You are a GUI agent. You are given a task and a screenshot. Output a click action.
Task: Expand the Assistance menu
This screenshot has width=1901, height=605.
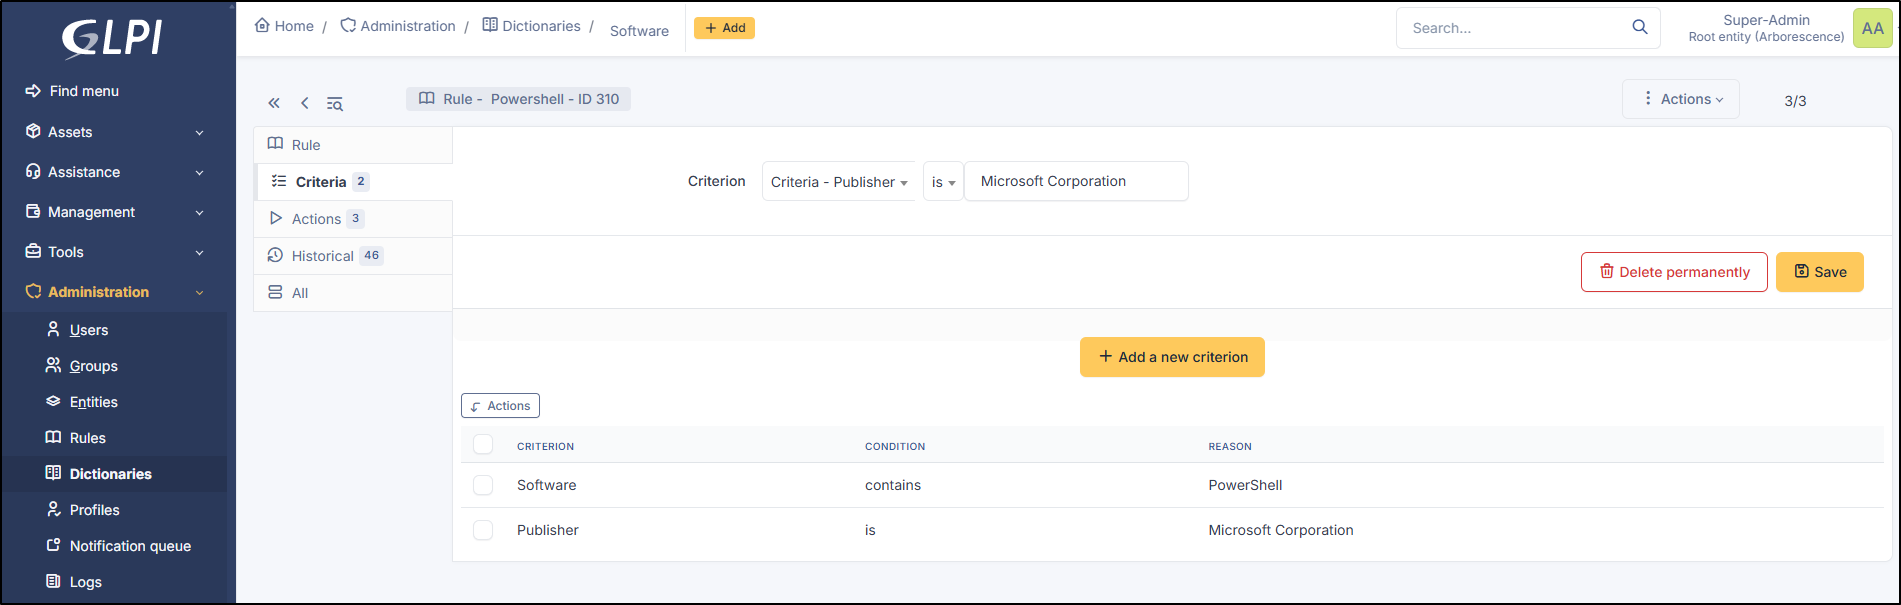point(115,172)
